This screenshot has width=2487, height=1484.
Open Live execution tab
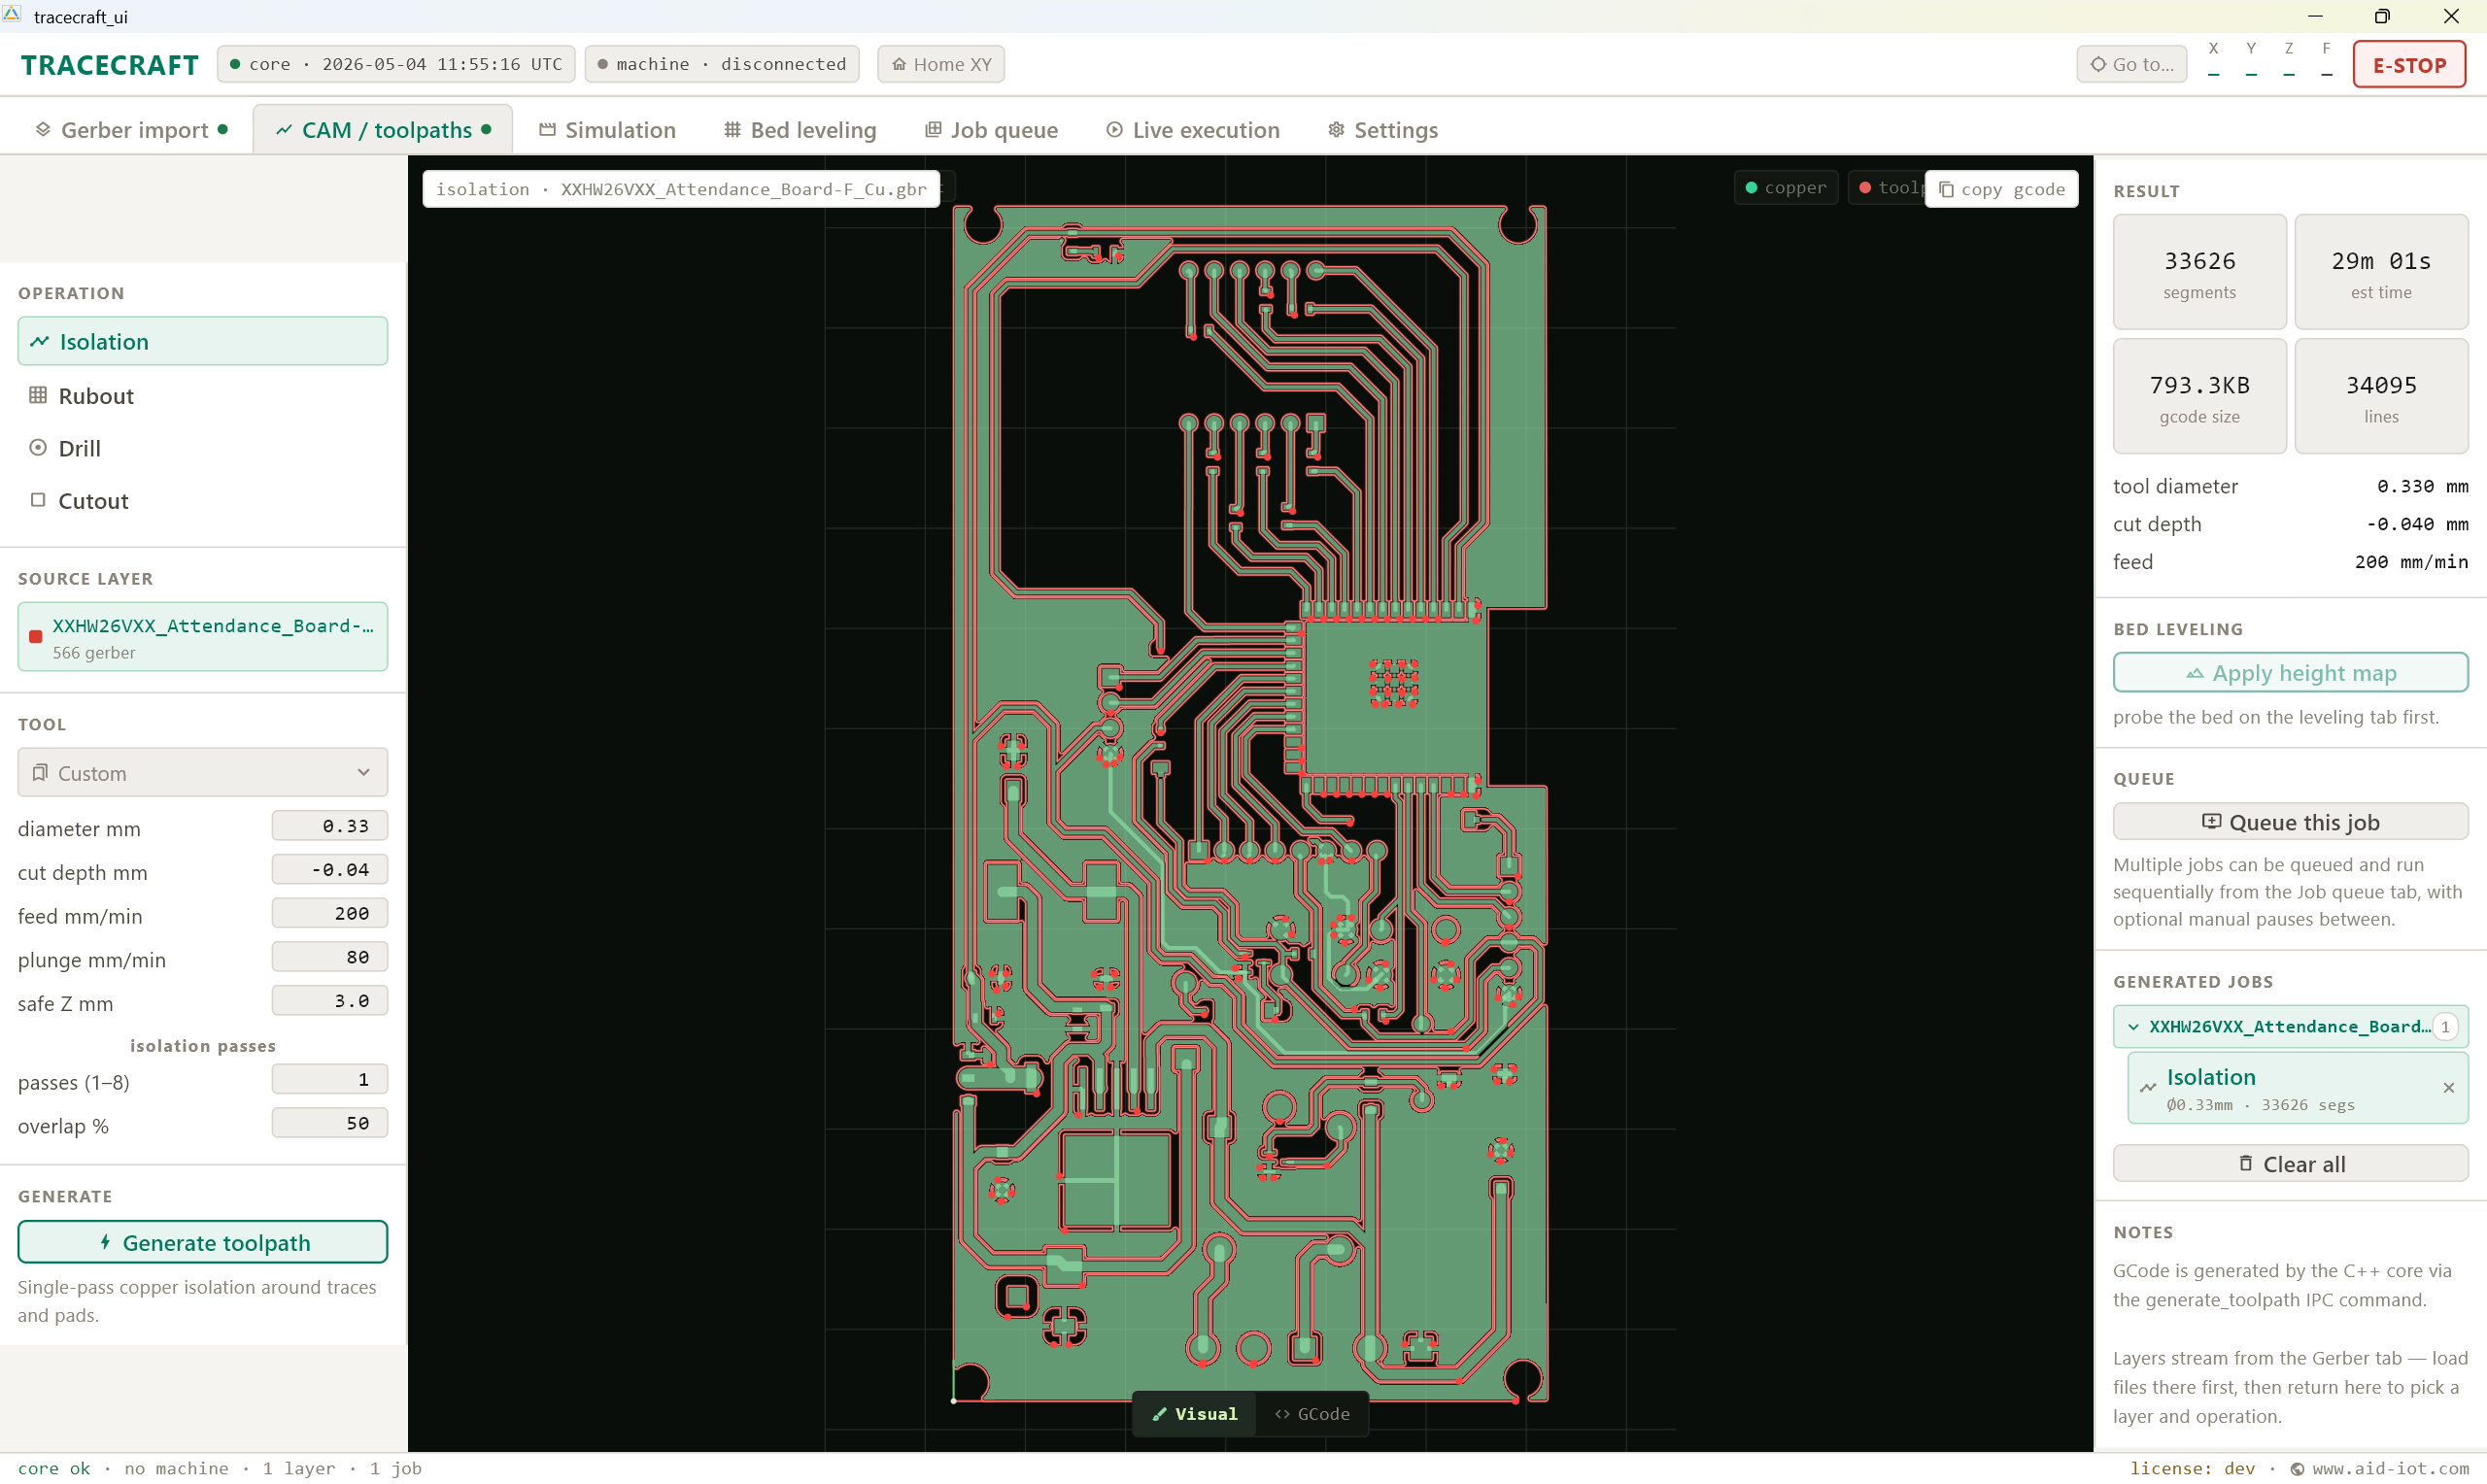[x=1192, y=130]
